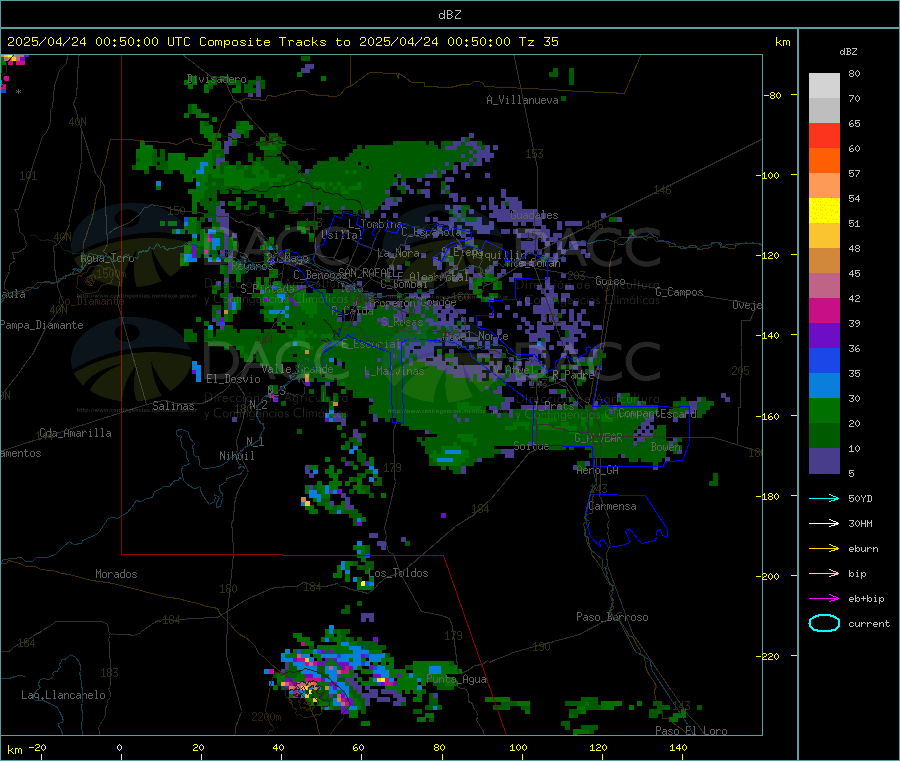This screenshot has height=761, width=900.
Task: Click the bip pink arrow legend icon
Action: point(824,573)
